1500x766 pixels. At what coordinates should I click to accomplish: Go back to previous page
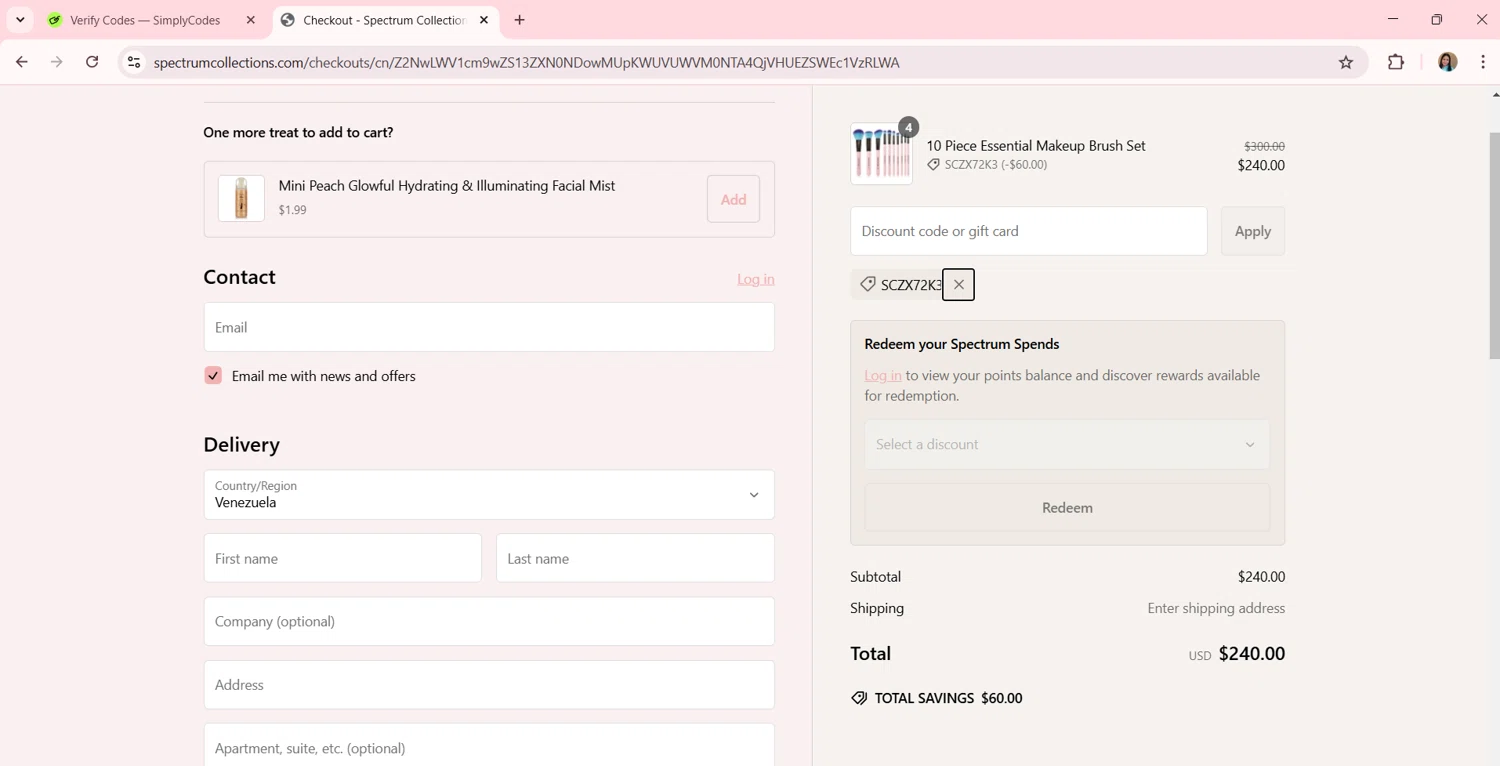pos(22,62)
